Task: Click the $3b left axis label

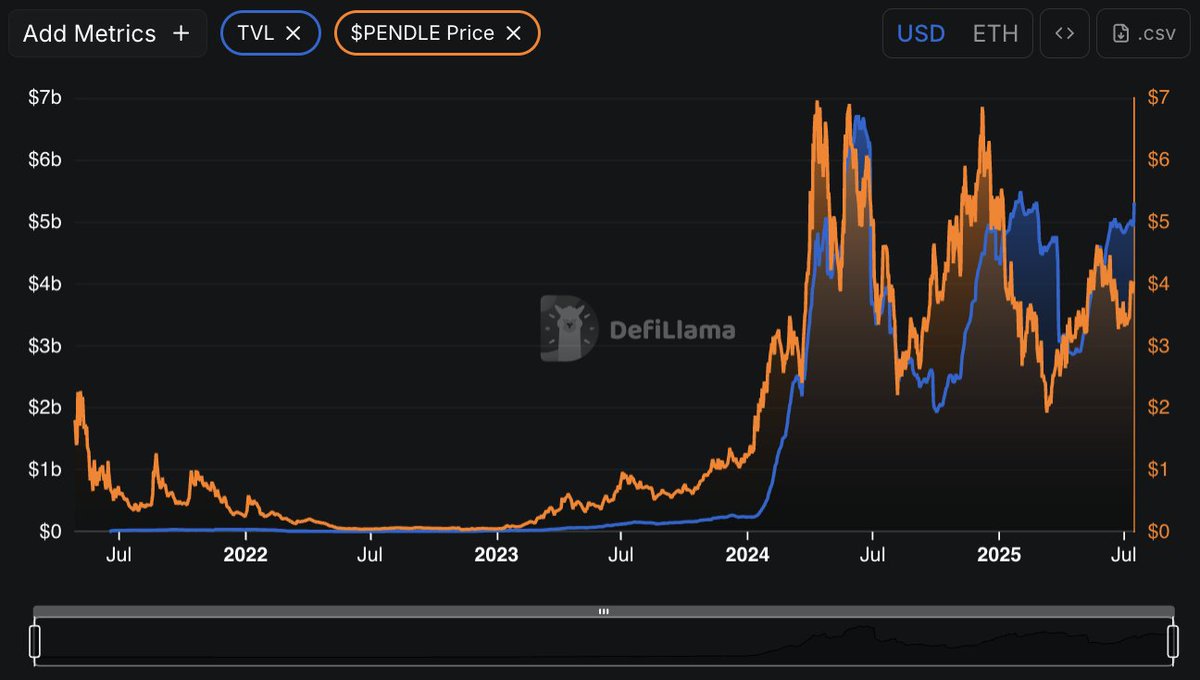Action: (x=44, y=346)
